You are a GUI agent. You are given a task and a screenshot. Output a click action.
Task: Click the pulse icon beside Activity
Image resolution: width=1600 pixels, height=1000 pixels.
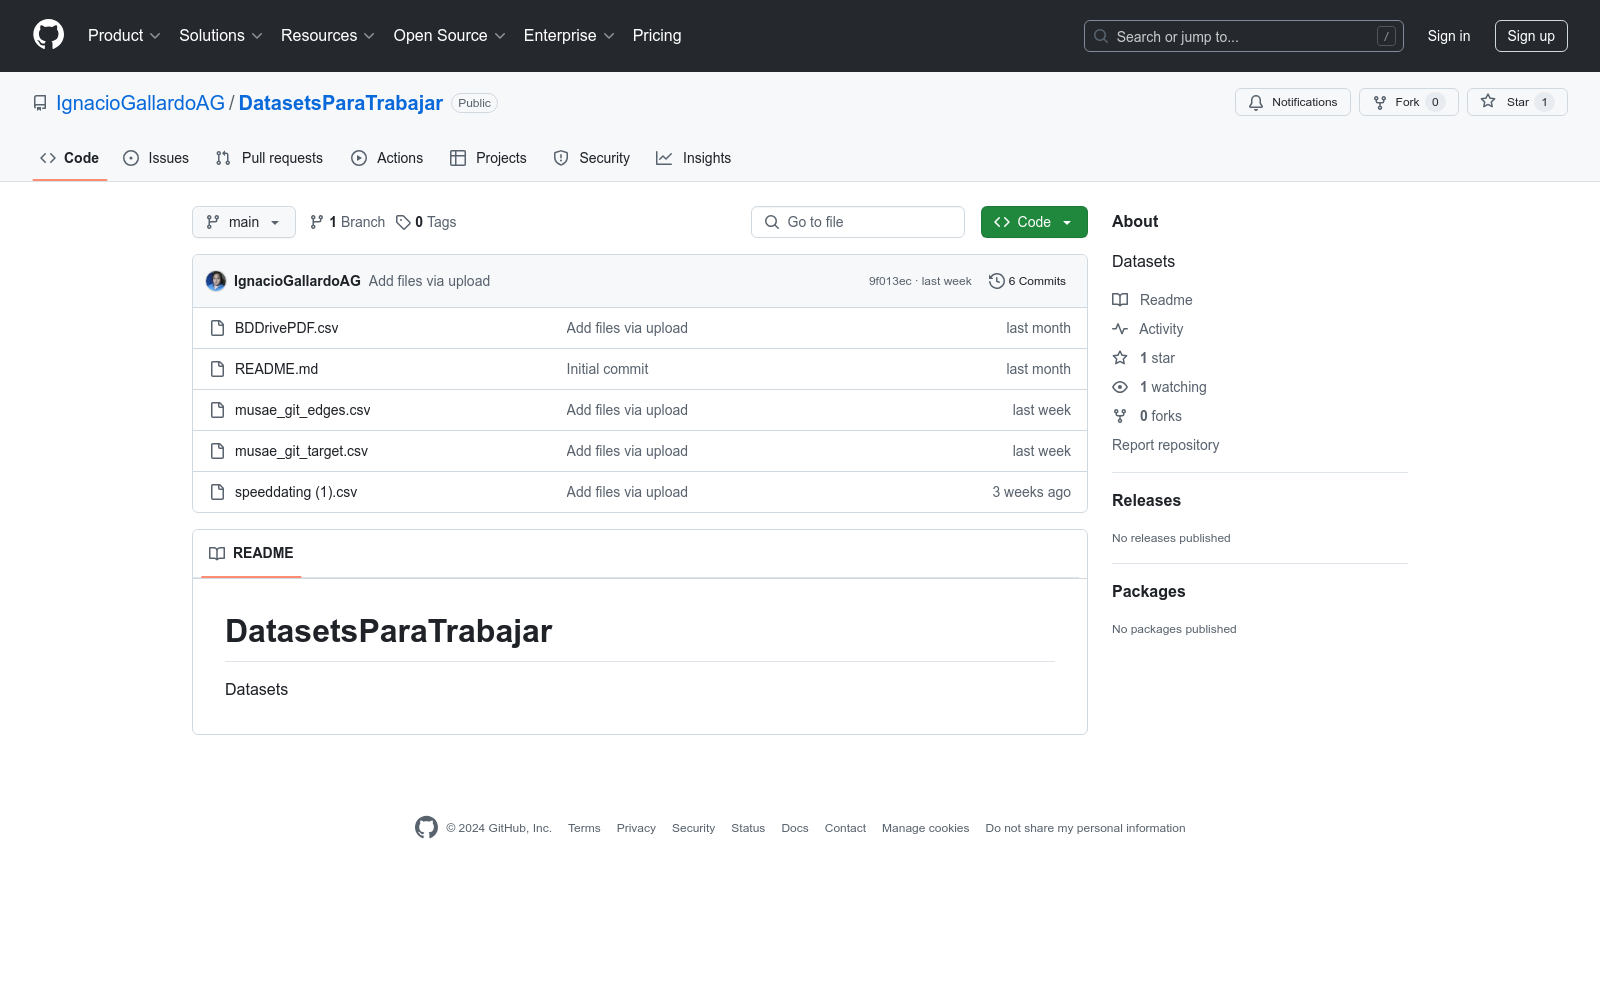coord(1120,329)
